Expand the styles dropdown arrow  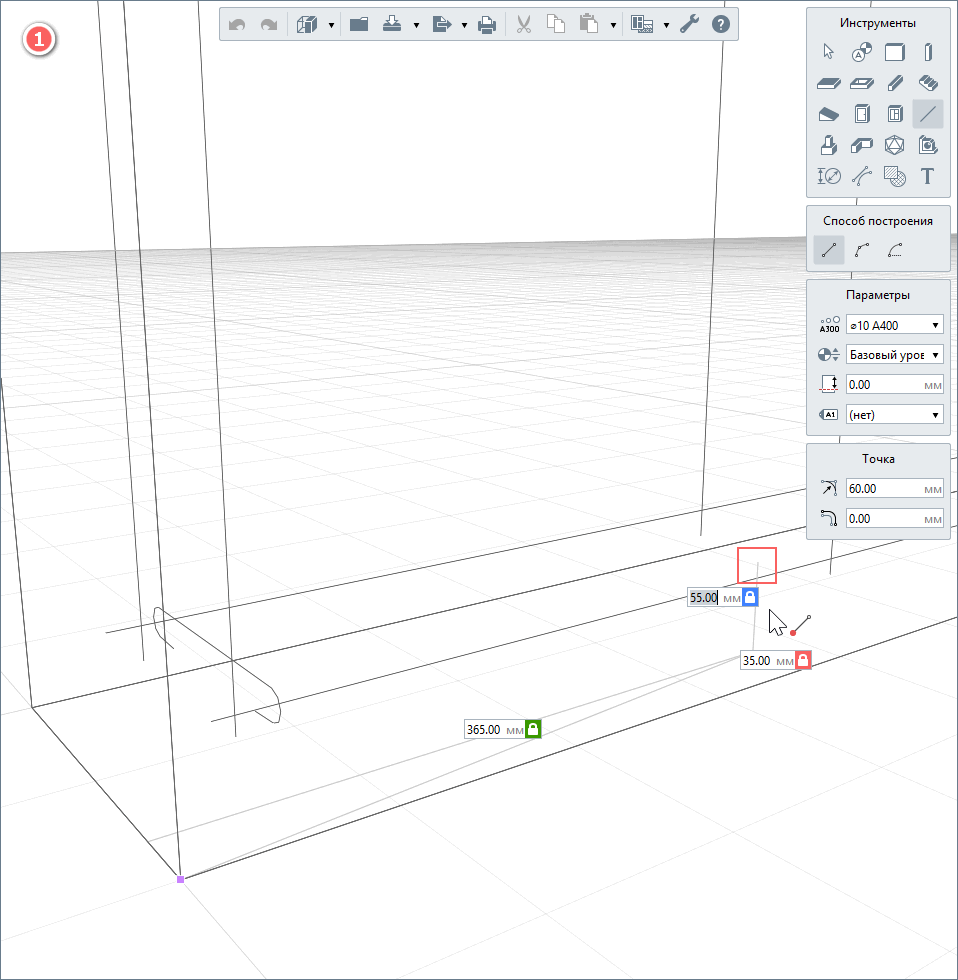pyautogui.click(x=666, y=25)
